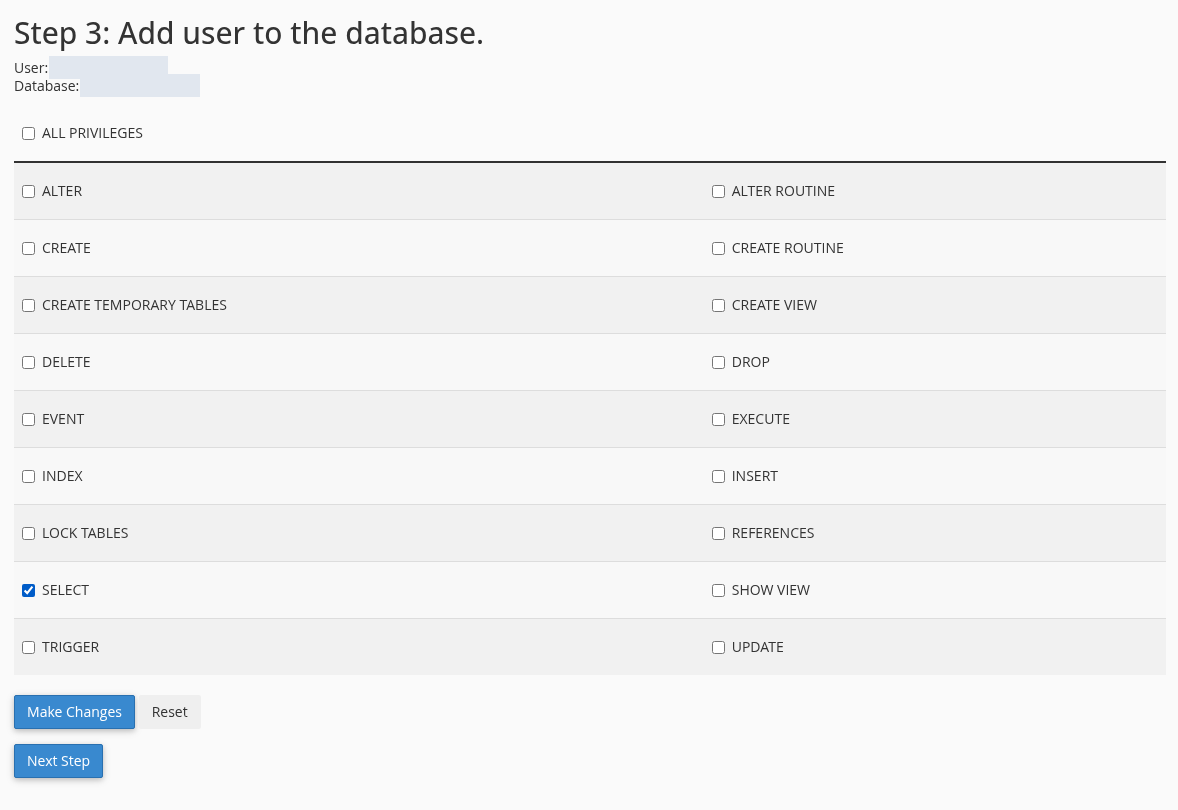Enable the INDEX privilege checkbox
This screenshot has width=1178, height=810.
coord(29,477)
